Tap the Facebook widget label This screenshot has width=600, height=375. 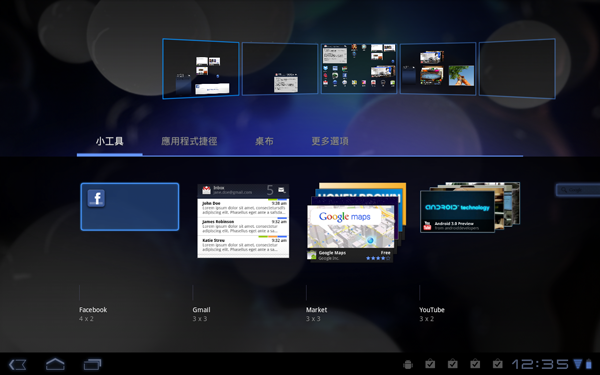pos(93,310)
